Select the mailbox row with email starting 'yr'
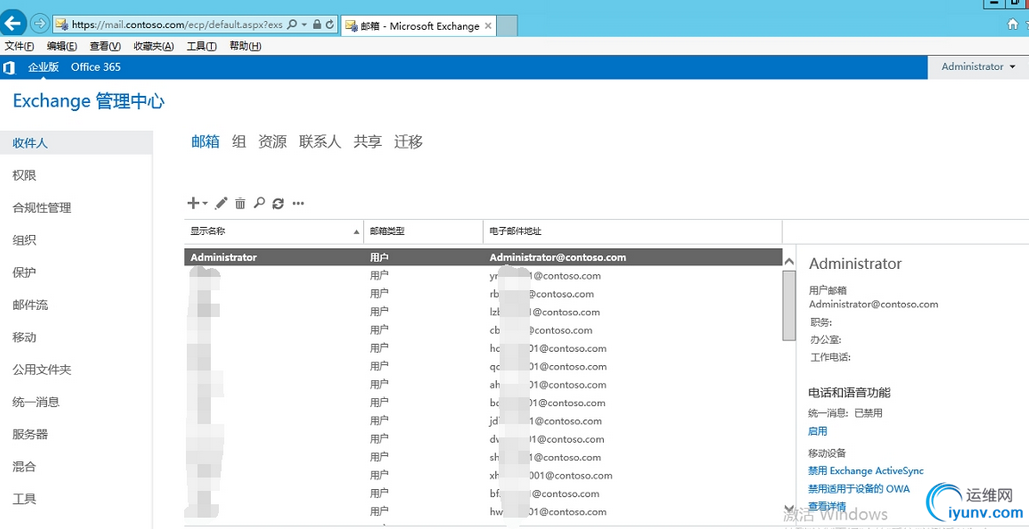1029x529 pixels. tap(483, 276)
